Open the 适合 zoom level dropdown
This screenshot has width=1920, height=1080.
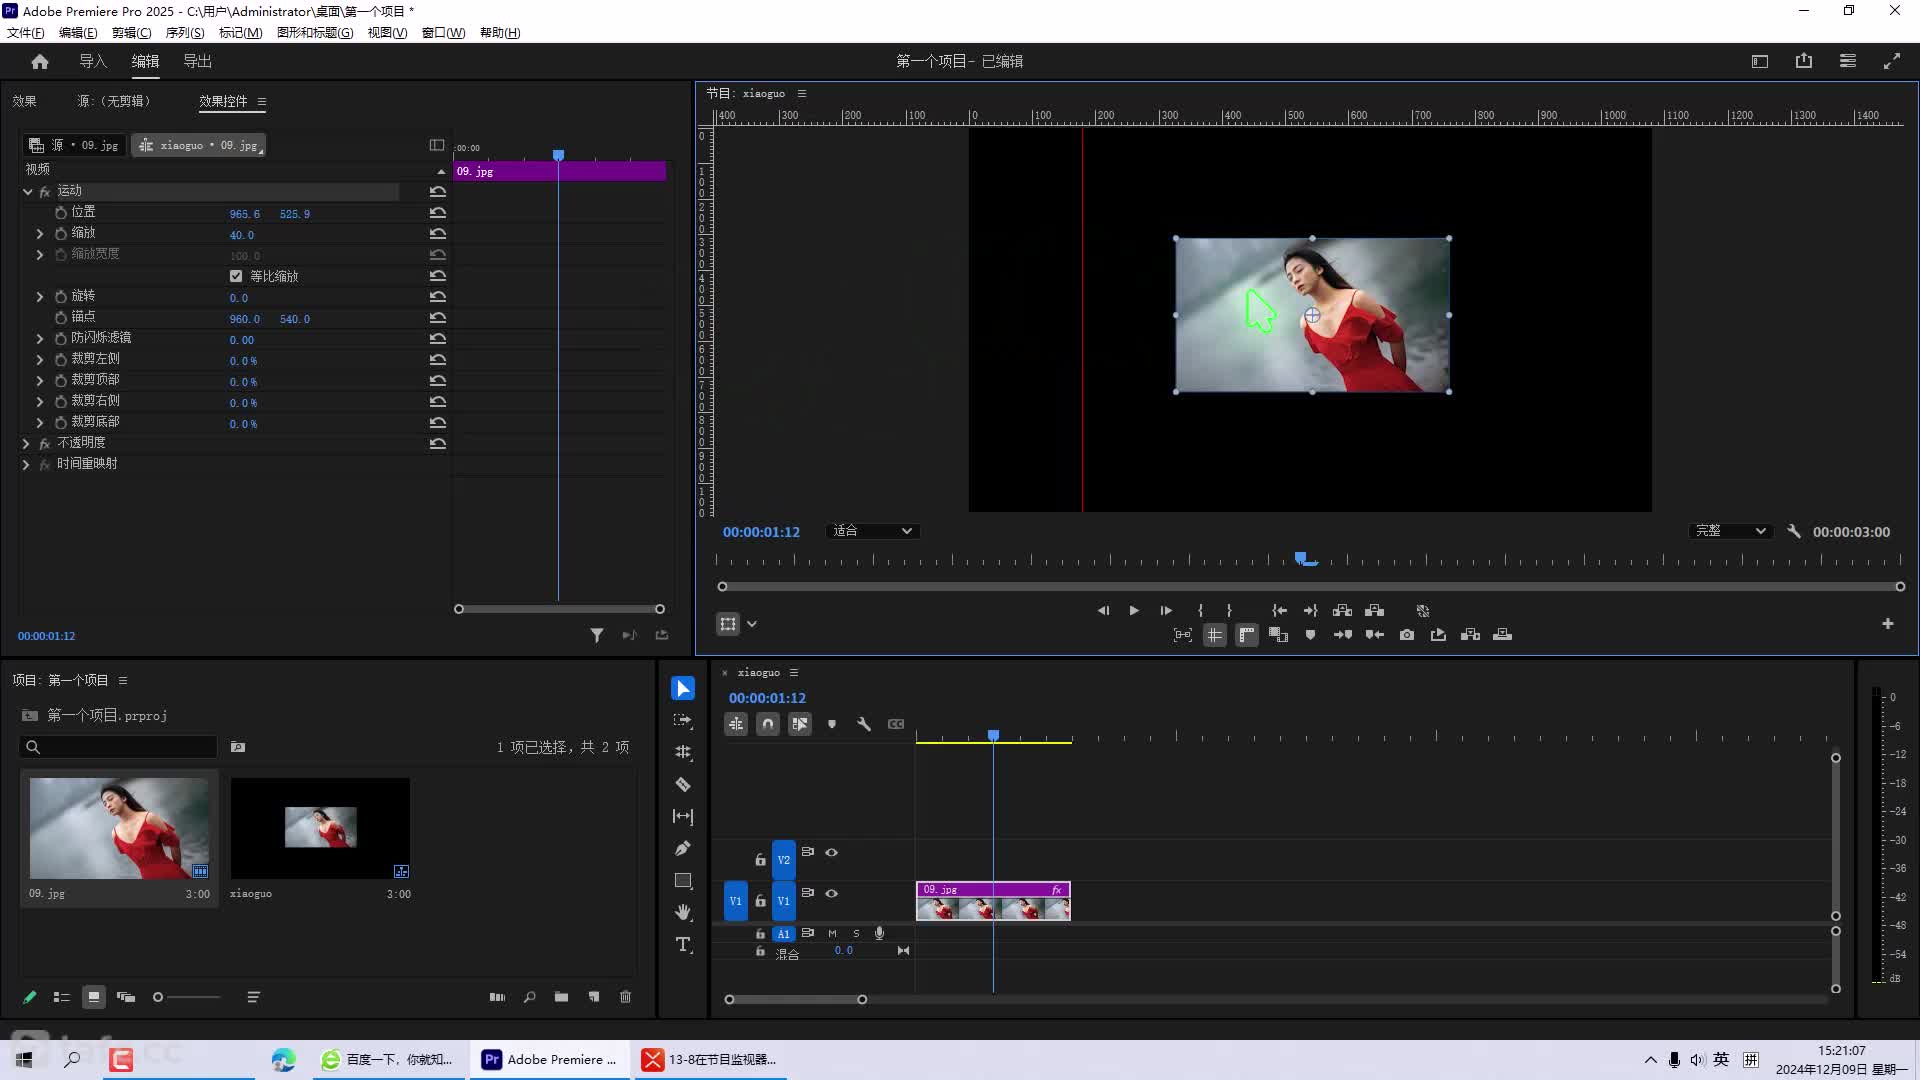[873, 531]
